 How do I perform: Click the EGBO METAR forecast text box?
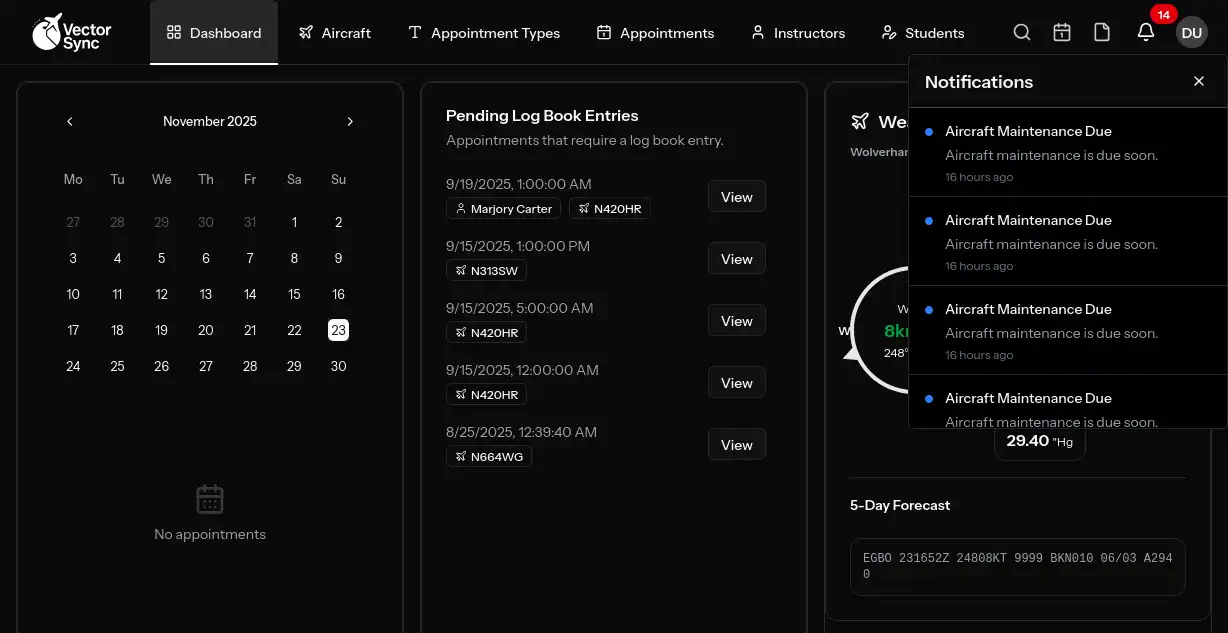pyautogui.click(x=1017, y=566)
